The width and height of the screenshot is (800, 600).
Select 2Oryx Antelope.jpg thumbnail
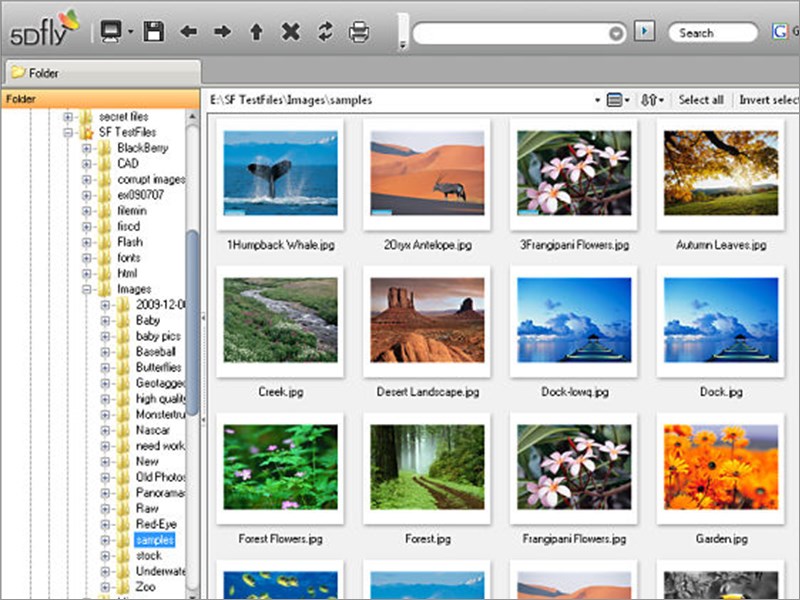(x=427, y=172)
